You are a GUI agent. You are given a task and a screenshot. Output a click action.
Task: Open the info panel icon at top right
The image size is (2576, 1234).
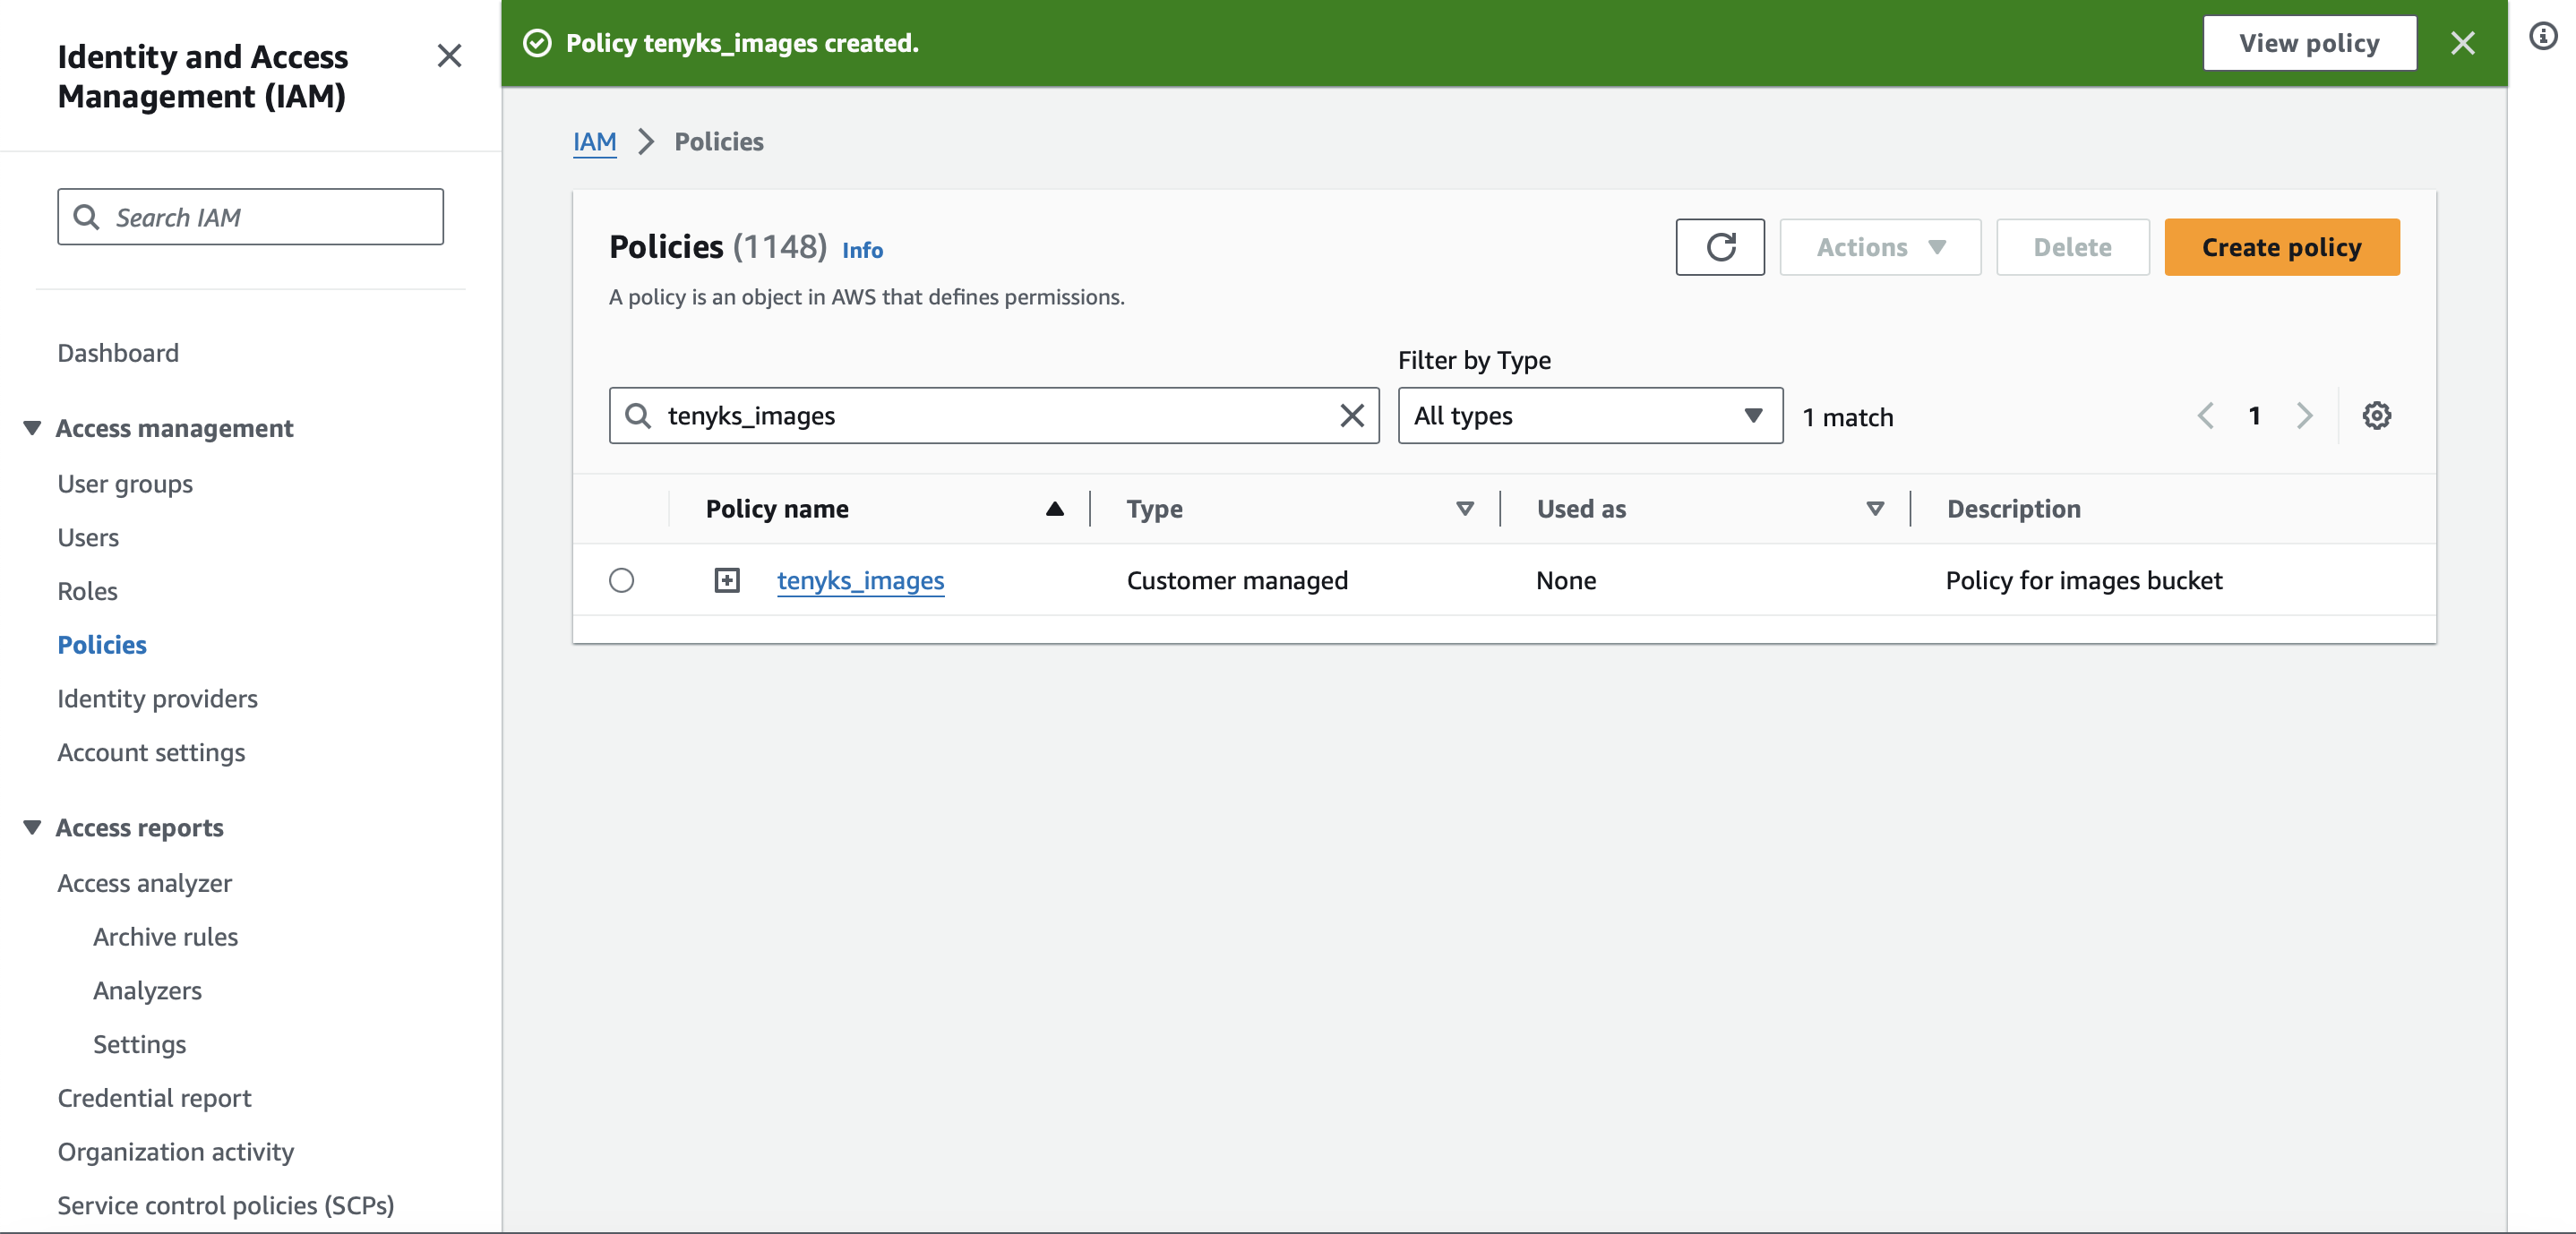[x=2543, y=37]
